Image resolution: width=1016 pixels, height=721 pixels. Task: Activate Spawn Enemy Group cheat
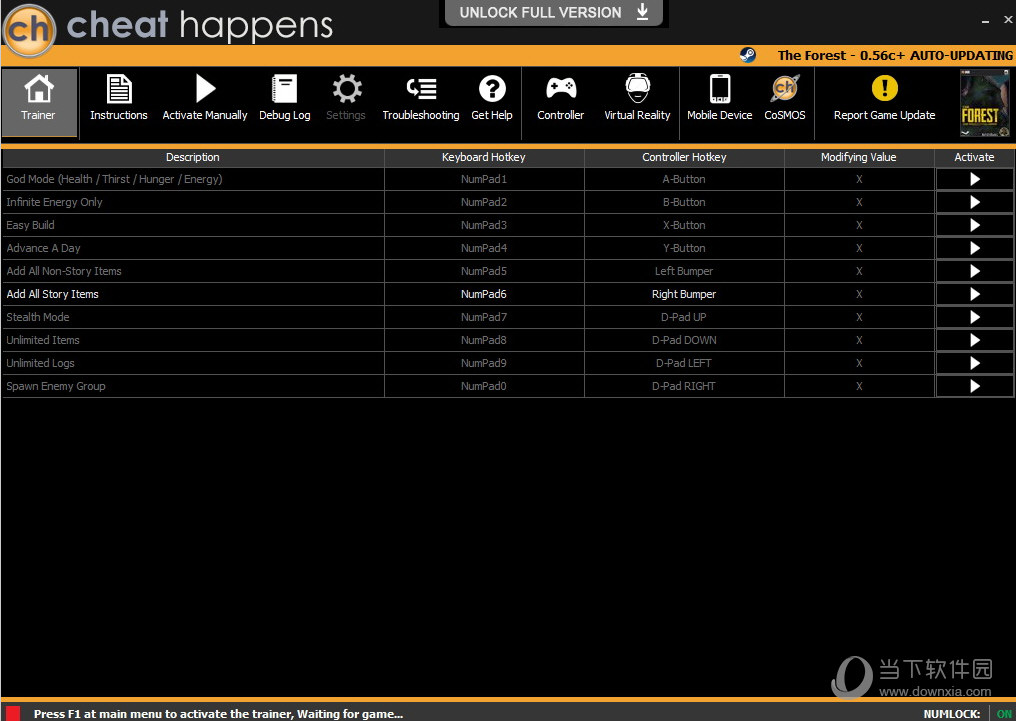pyautogui.click(x=975, y=386)
